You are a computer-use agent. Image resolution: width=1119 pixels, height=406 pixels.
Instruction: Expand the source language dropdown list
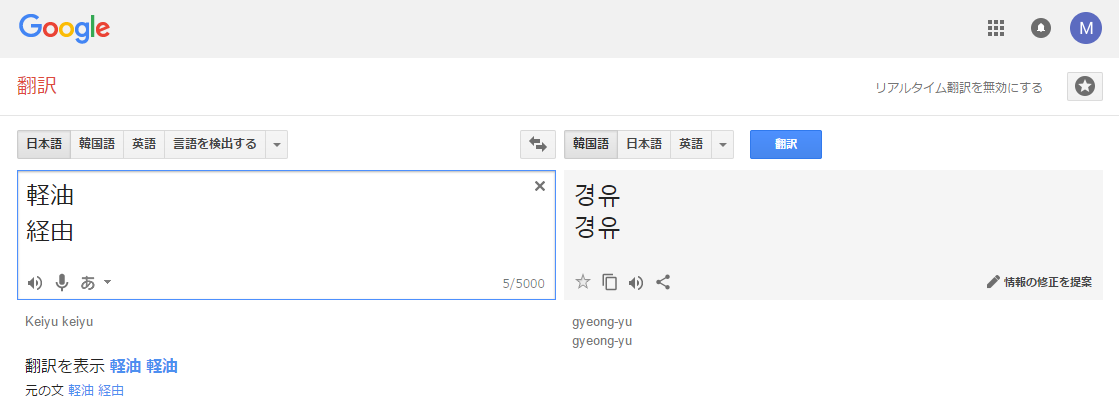click(x=277, y=144)
